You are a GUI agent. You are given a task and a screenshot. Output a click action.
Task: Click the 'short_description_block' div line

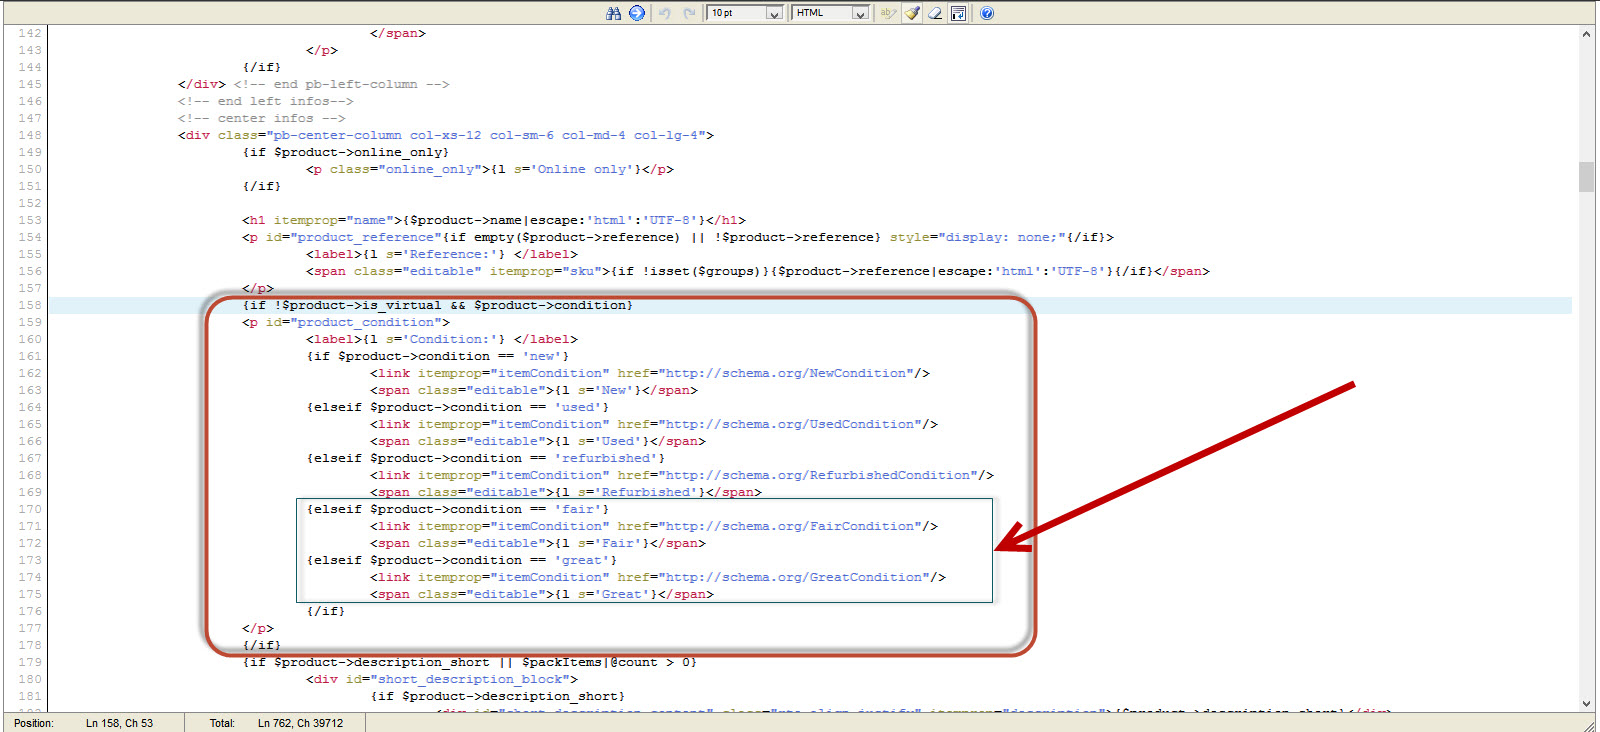coord(441,679)
